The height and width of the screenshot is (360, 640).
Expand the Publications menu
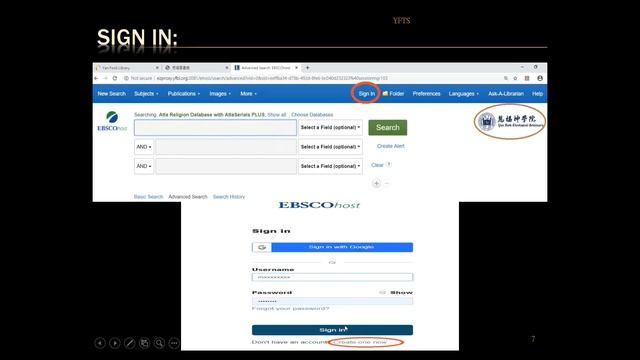point(184,94)
